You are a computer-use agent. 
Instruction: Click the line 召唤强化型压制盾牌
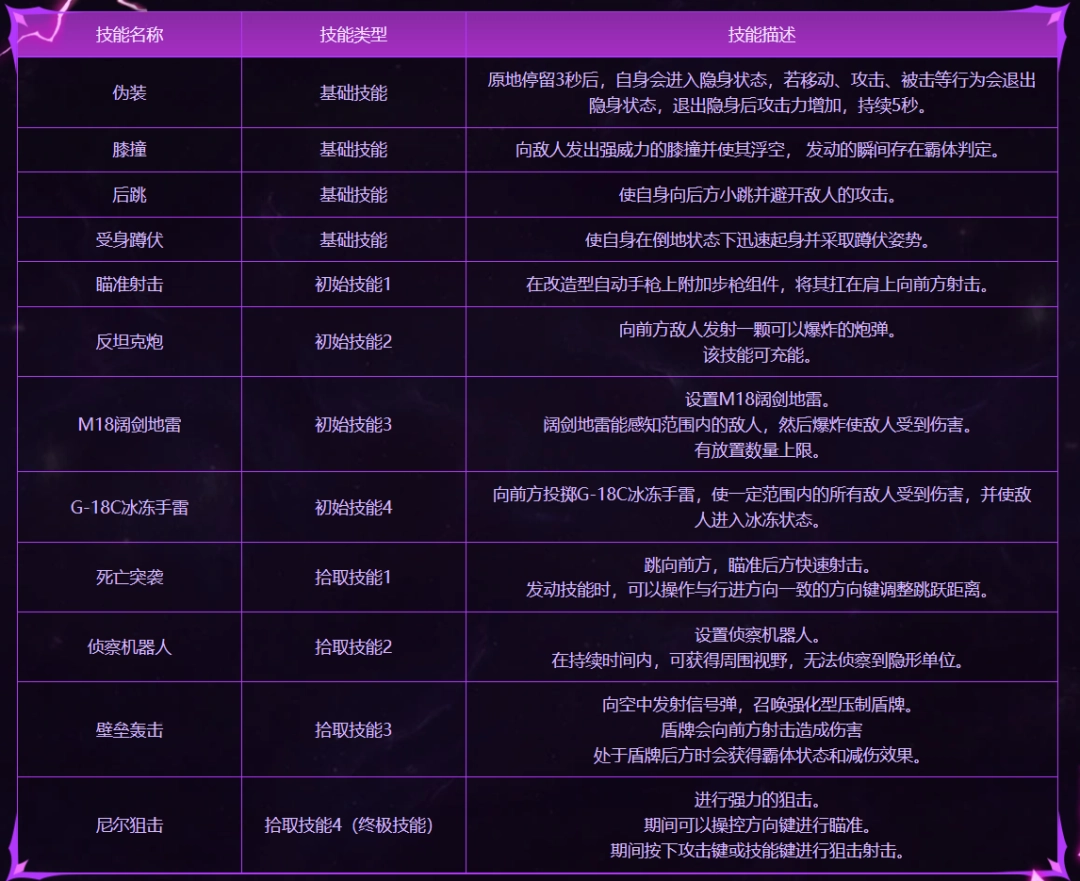[758, 704]
